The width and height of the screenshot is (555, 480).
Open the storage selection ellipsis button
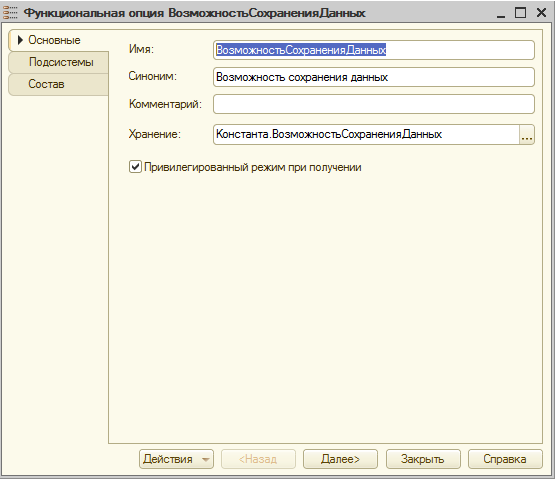(x=527, y=135)
